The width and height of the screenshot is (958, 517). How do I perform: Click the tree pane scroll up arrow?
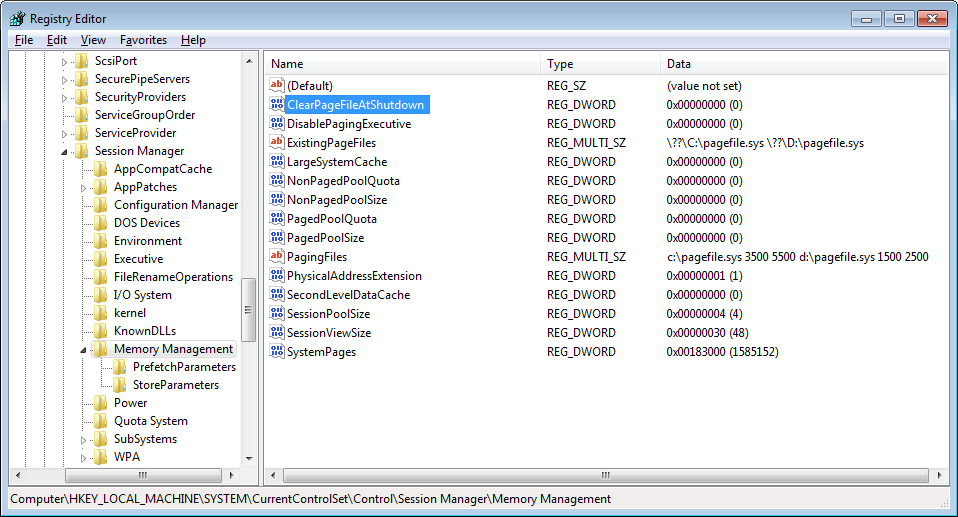click(249, 61)
